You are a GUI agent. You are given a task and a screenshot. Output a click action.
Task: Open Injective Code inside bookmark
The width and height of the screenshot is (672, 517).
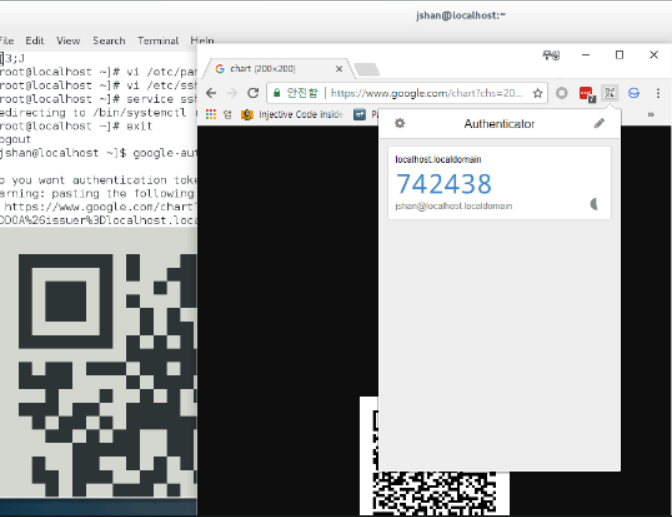tap(293, 114)
